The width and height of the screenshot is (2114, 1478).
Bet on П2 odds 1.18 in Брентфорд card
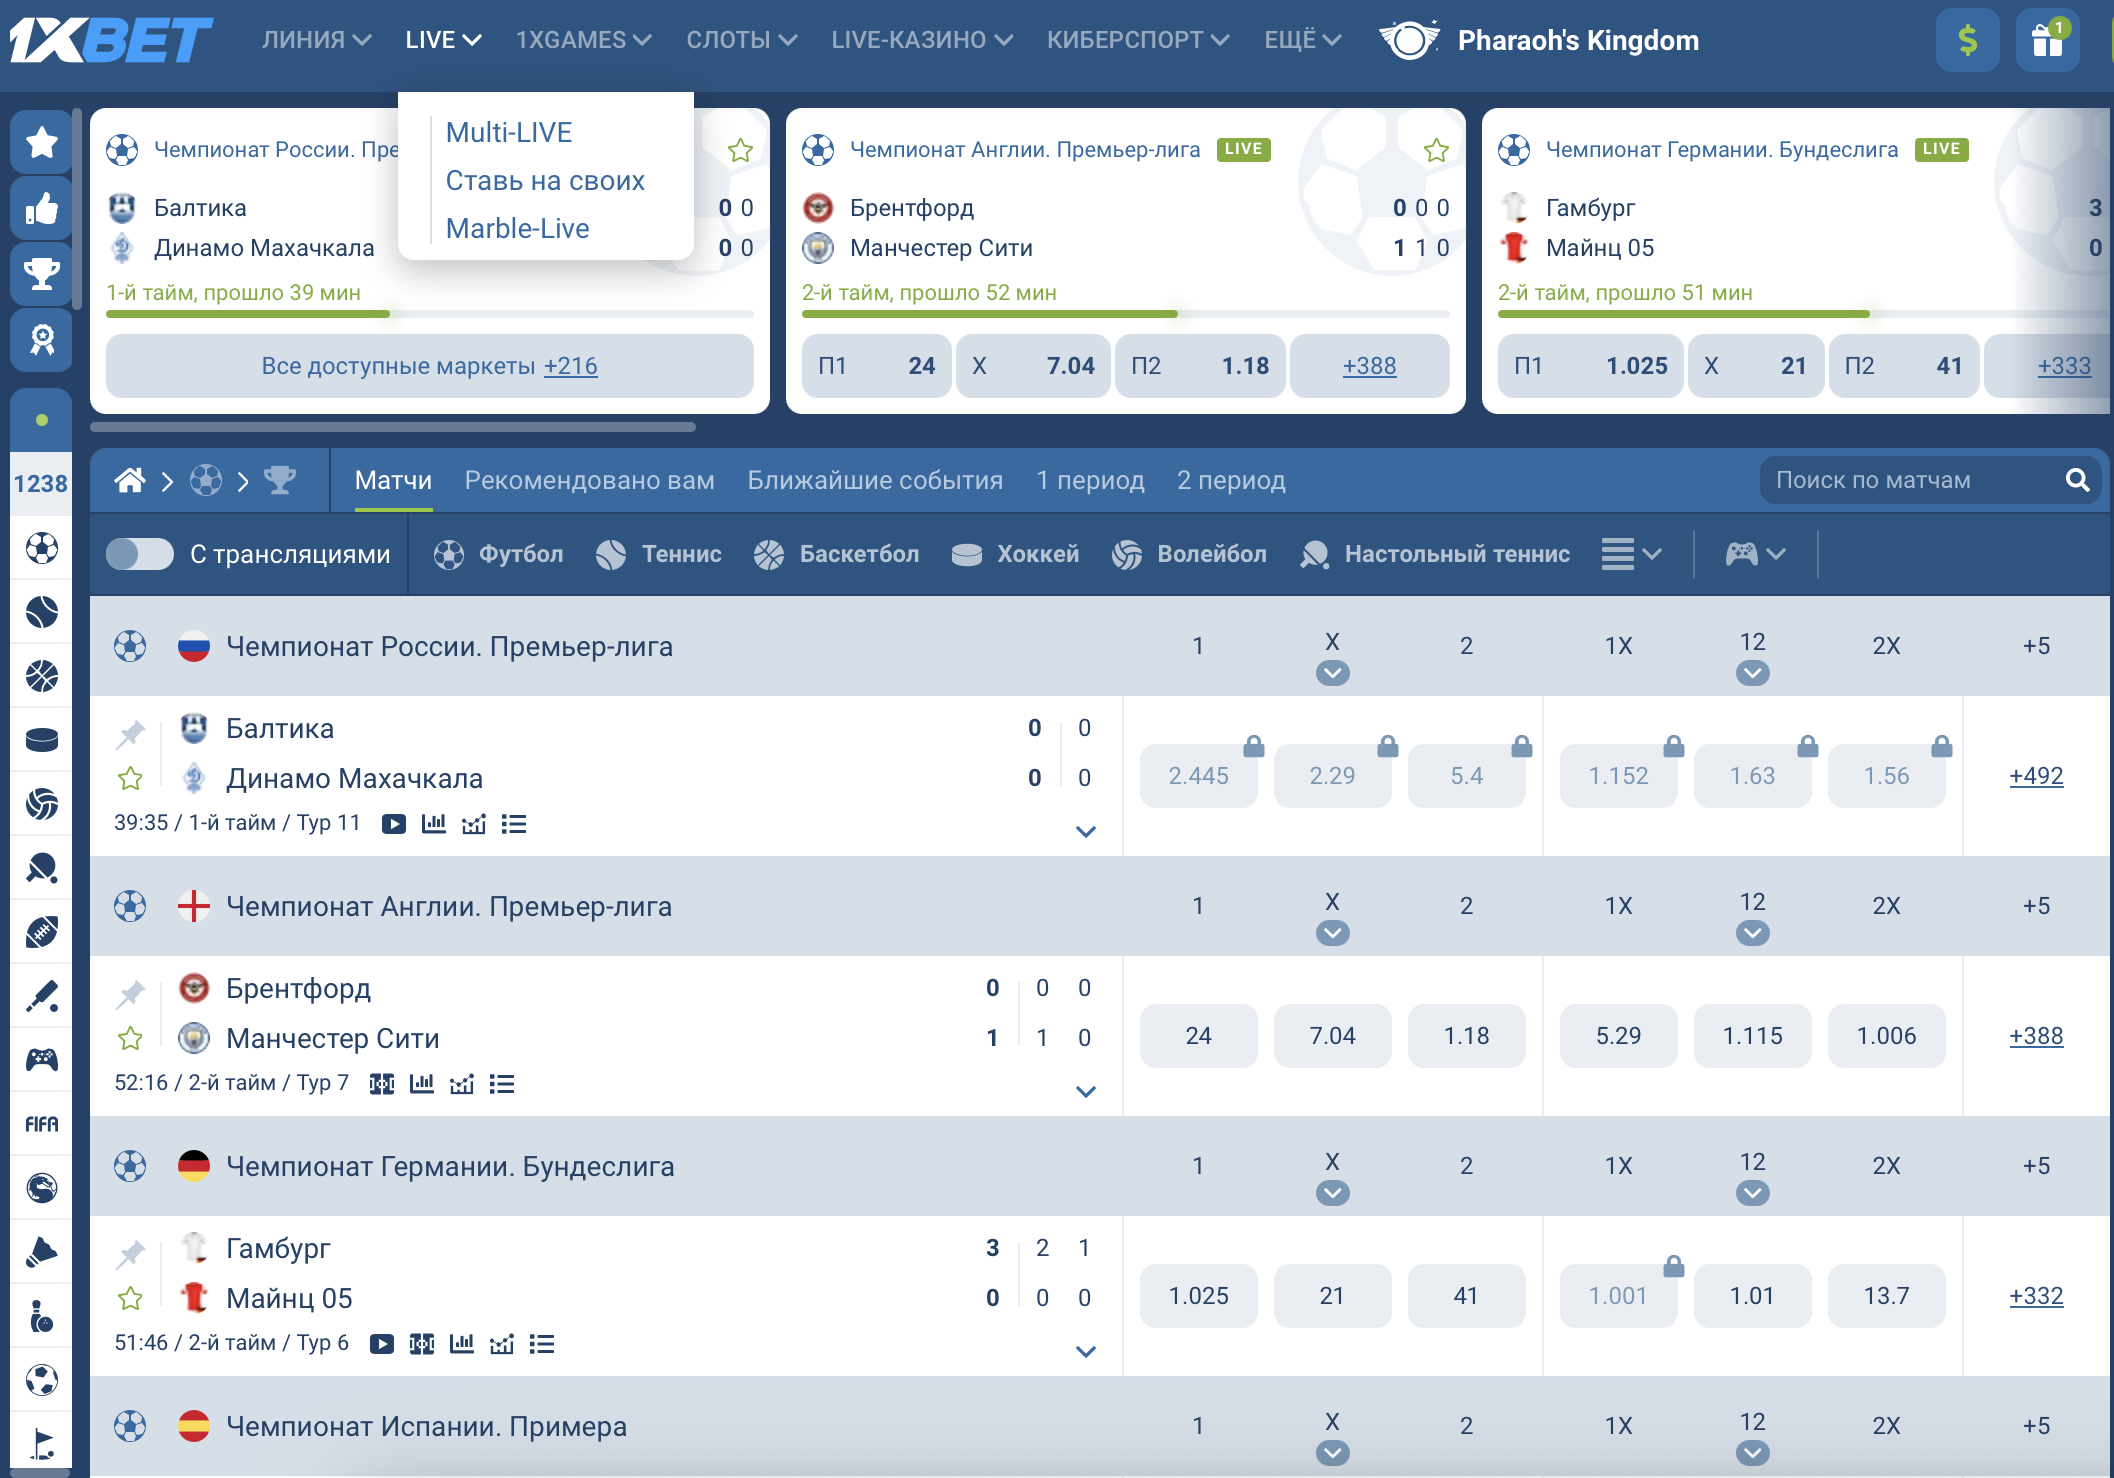coord(1200,366)
